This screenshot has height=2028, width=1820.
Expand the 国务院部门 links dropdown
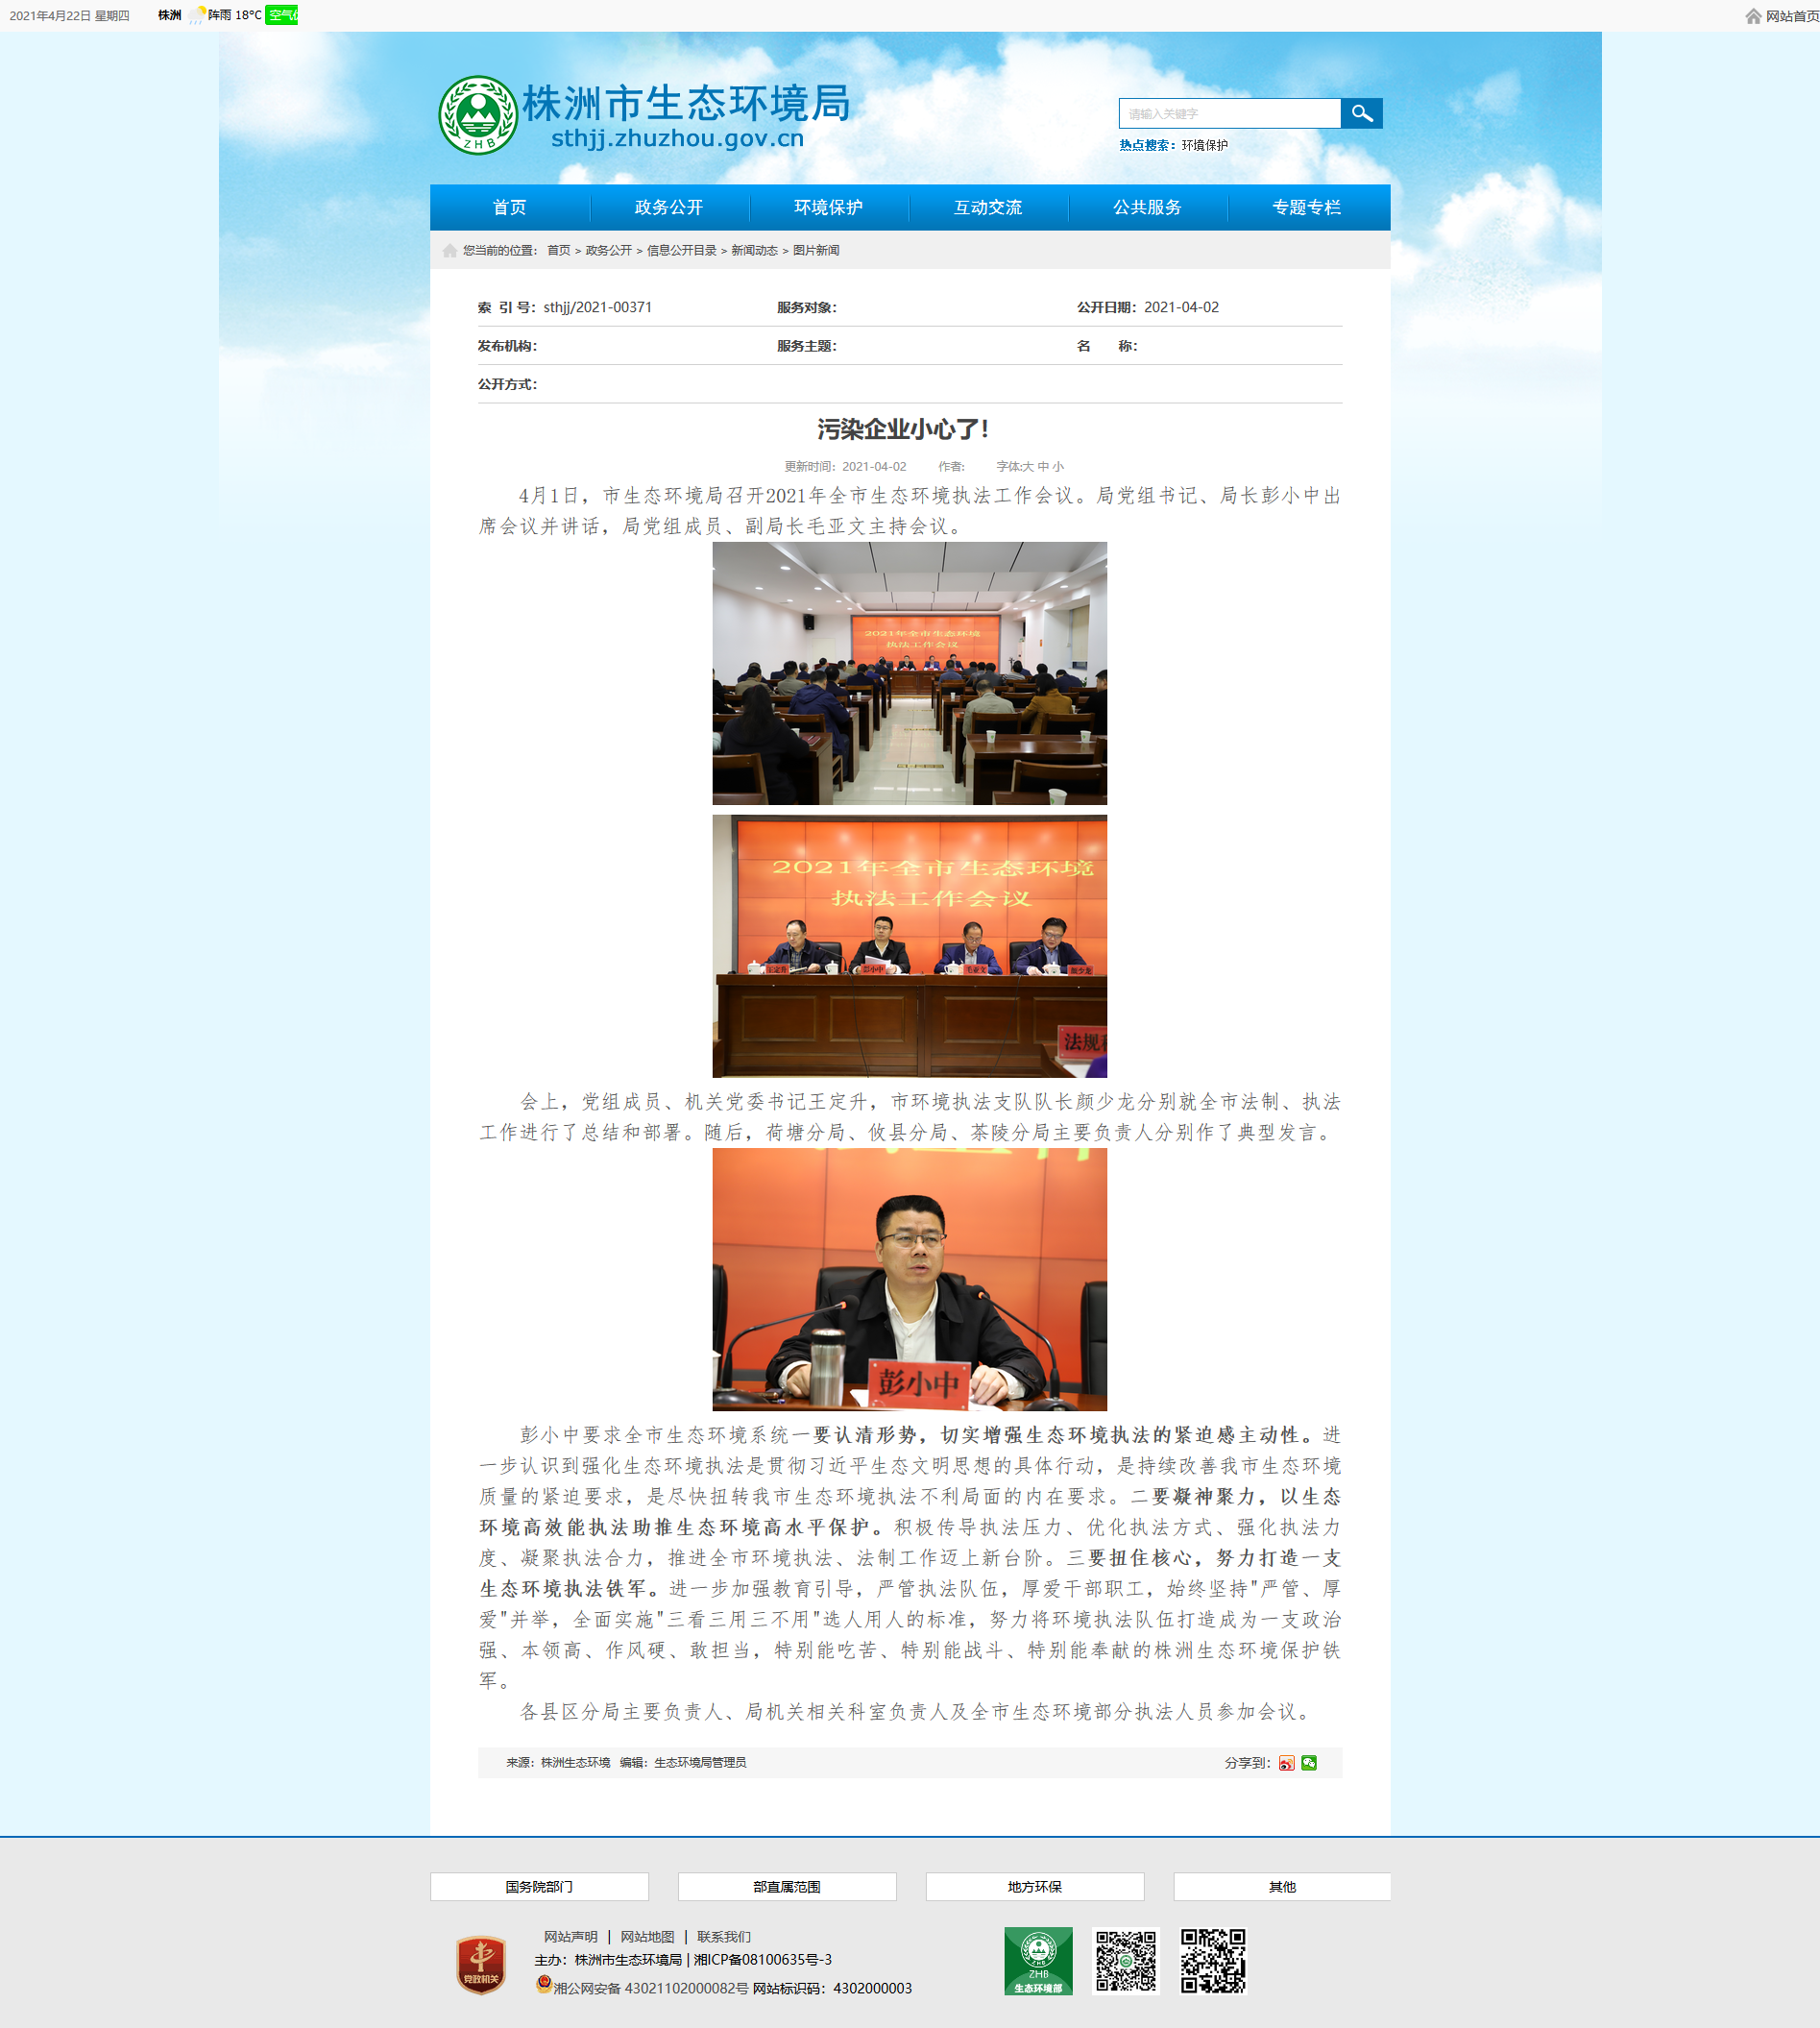pyautogui.click(x=539, y=1887)
